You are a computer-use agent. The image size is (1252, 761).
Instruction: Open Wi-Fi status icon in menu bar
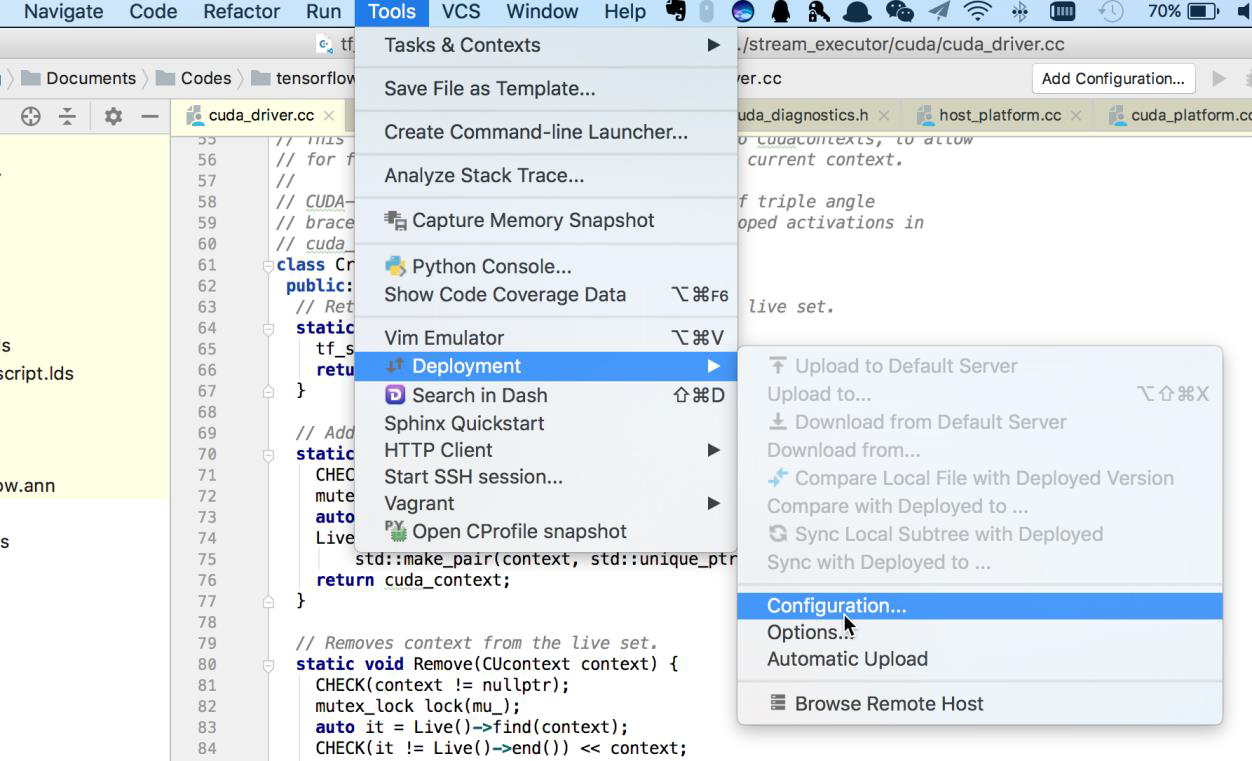(977, 12)
